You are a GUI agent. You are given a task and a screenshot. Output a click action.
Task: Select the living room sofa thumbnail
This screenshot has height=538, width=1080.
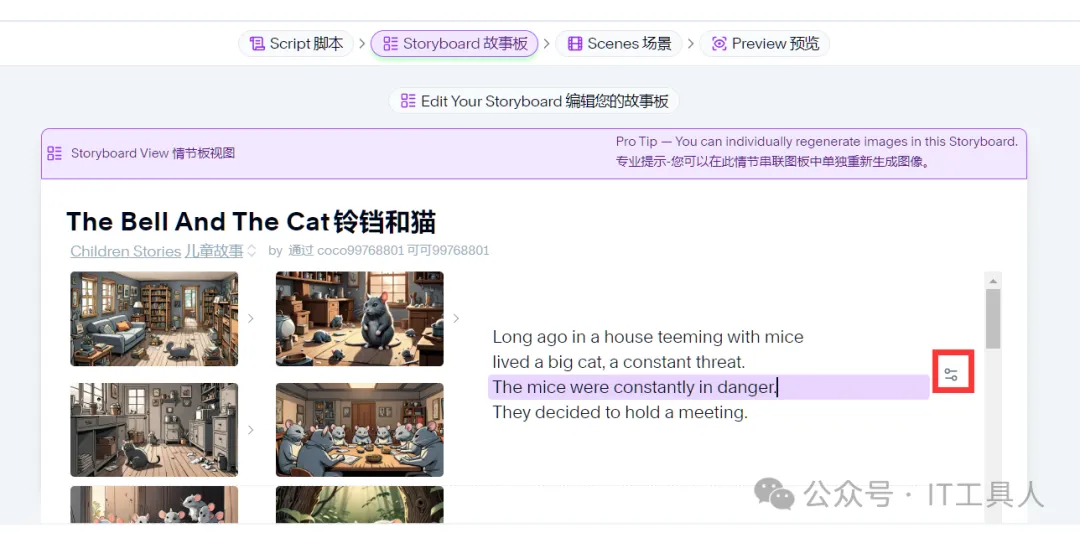(154, 318)
